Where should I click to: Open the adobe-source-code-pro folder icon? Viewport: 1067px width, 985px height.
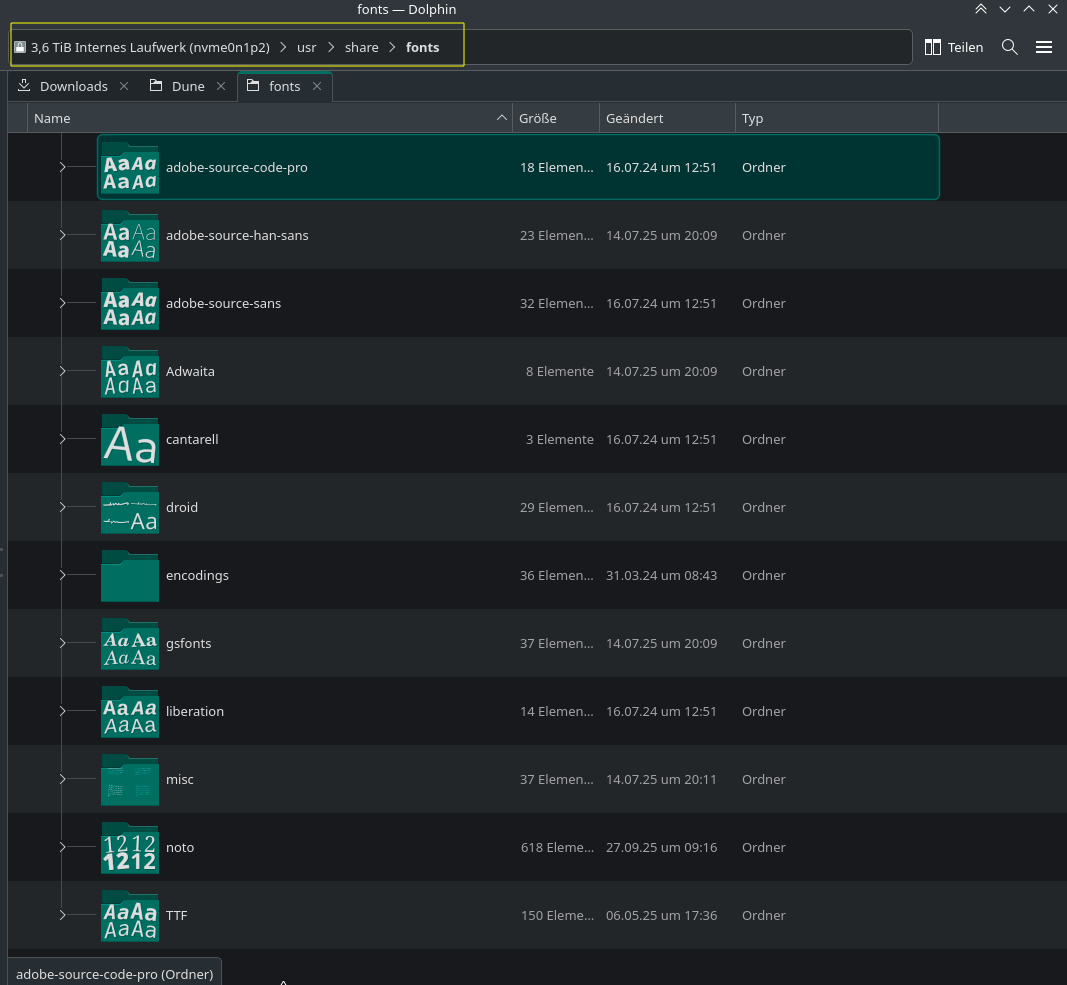pos(130,167)
